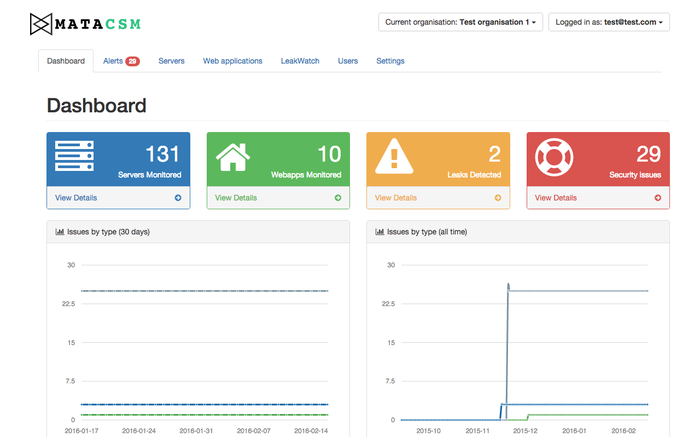700x437 pixels.
Task: Open the LeakWatch tab
Action: click(x=300, y=61)
